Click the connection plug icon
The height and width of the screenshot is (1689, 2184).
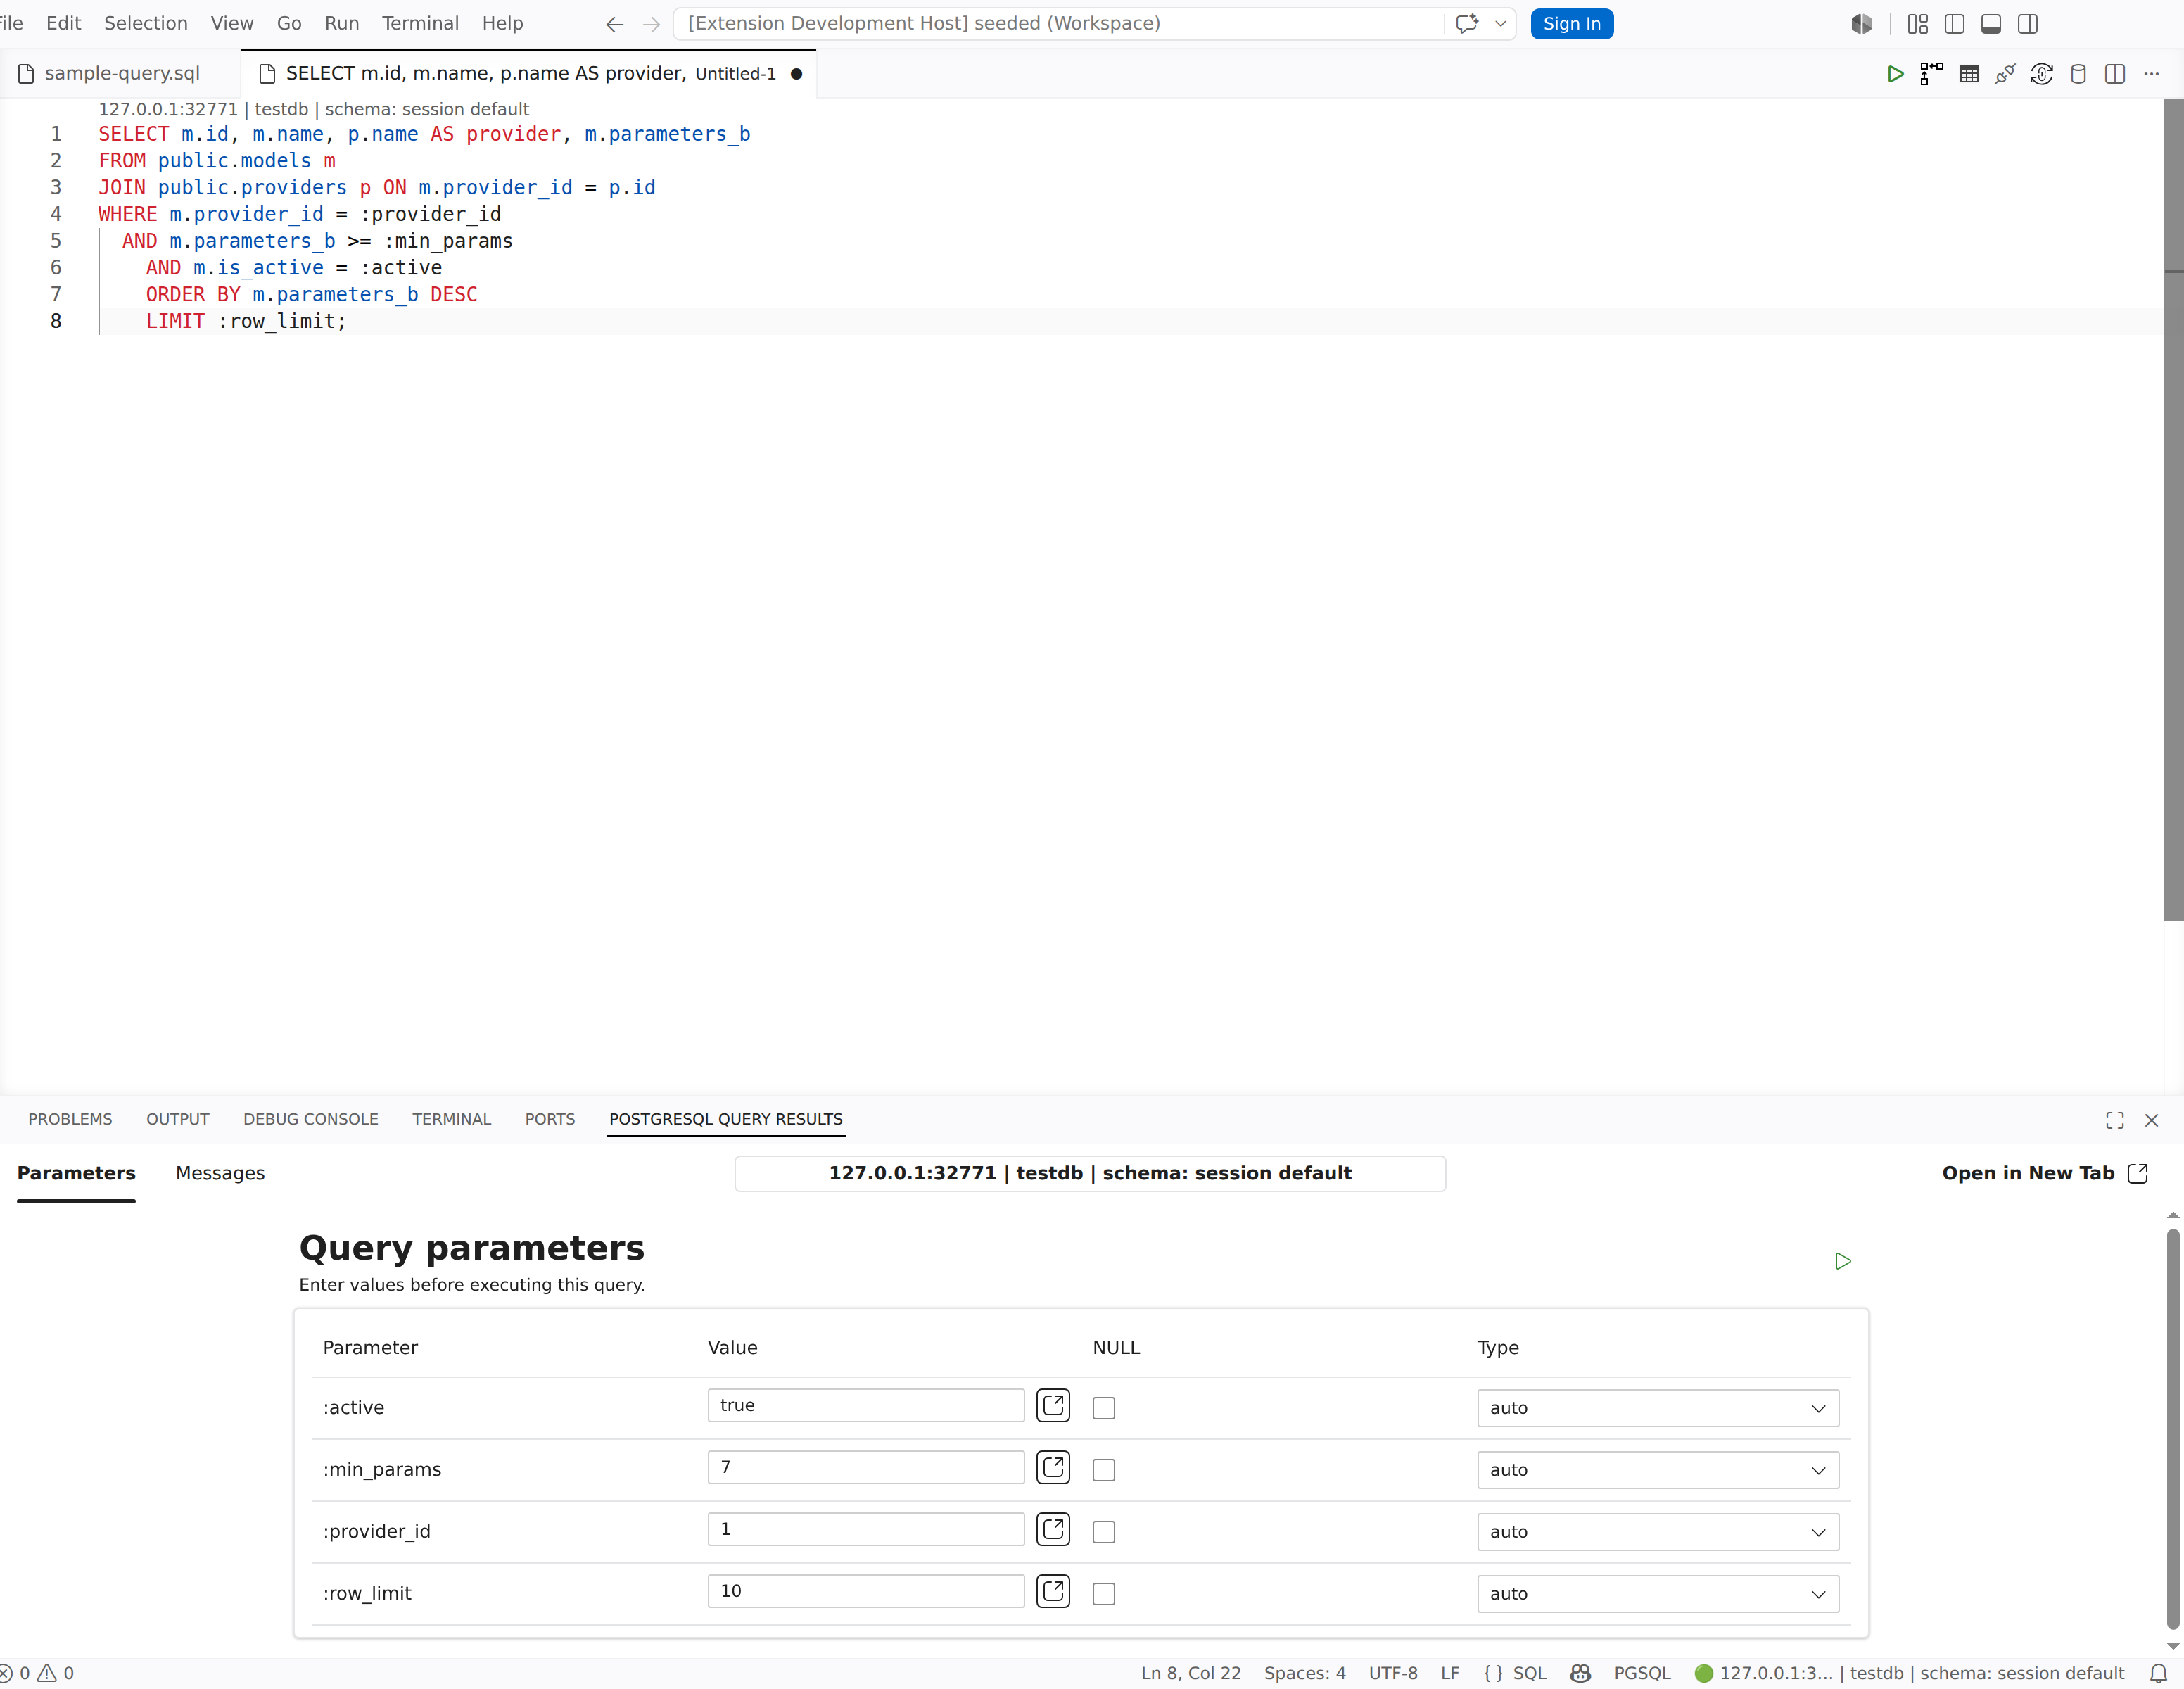pyautogui.click(x=2005, y=74)
